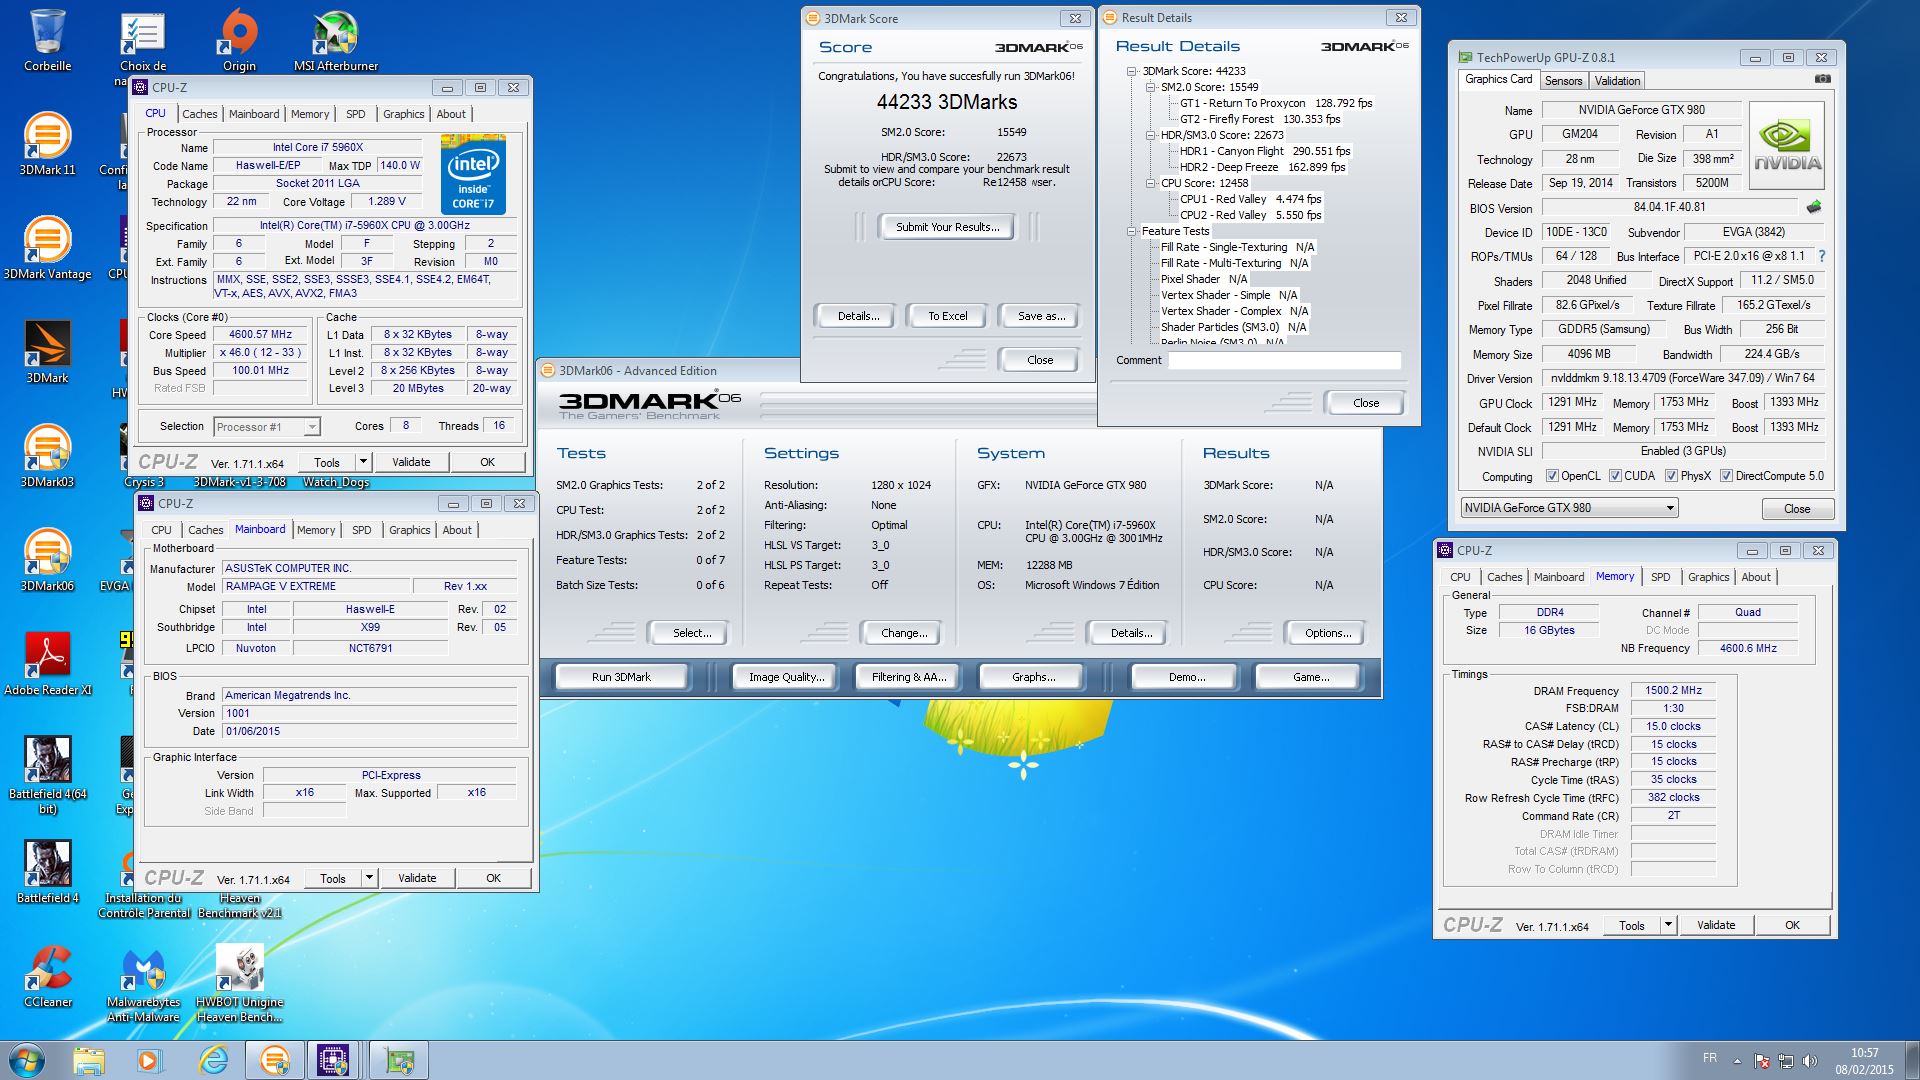Screen dimensions: 1920x1080
Task: Open Windows Media Player in taskbar
Action: [150, 1060]
